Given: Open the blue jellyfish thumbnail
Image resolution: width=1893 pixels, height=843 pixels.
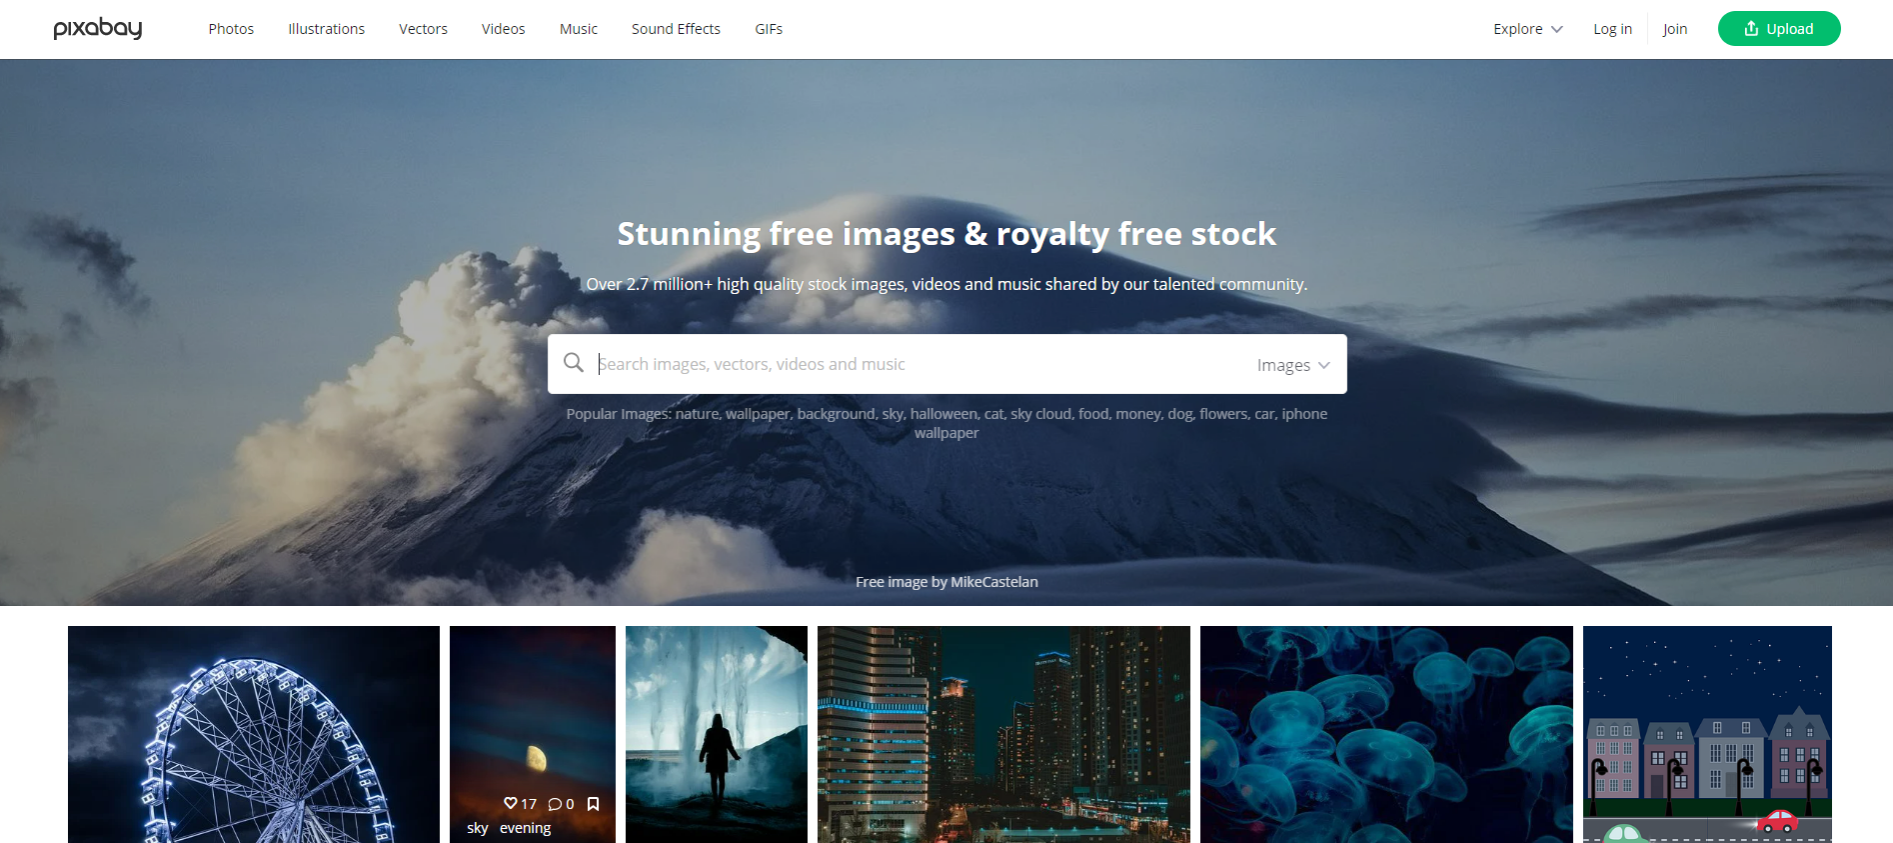Looking at the screenshot, I should [1386, 734].
